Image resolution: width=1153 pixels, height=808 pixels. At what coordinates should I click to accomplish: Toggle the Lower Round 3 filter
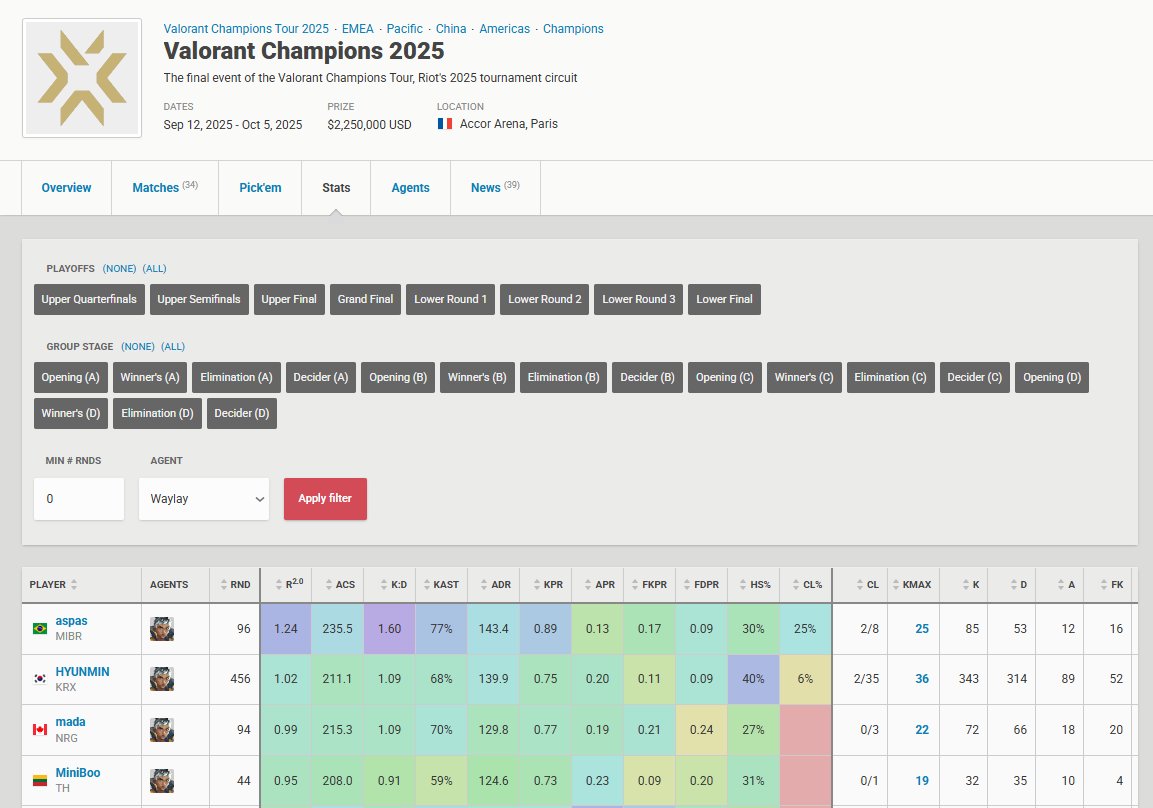638,299
